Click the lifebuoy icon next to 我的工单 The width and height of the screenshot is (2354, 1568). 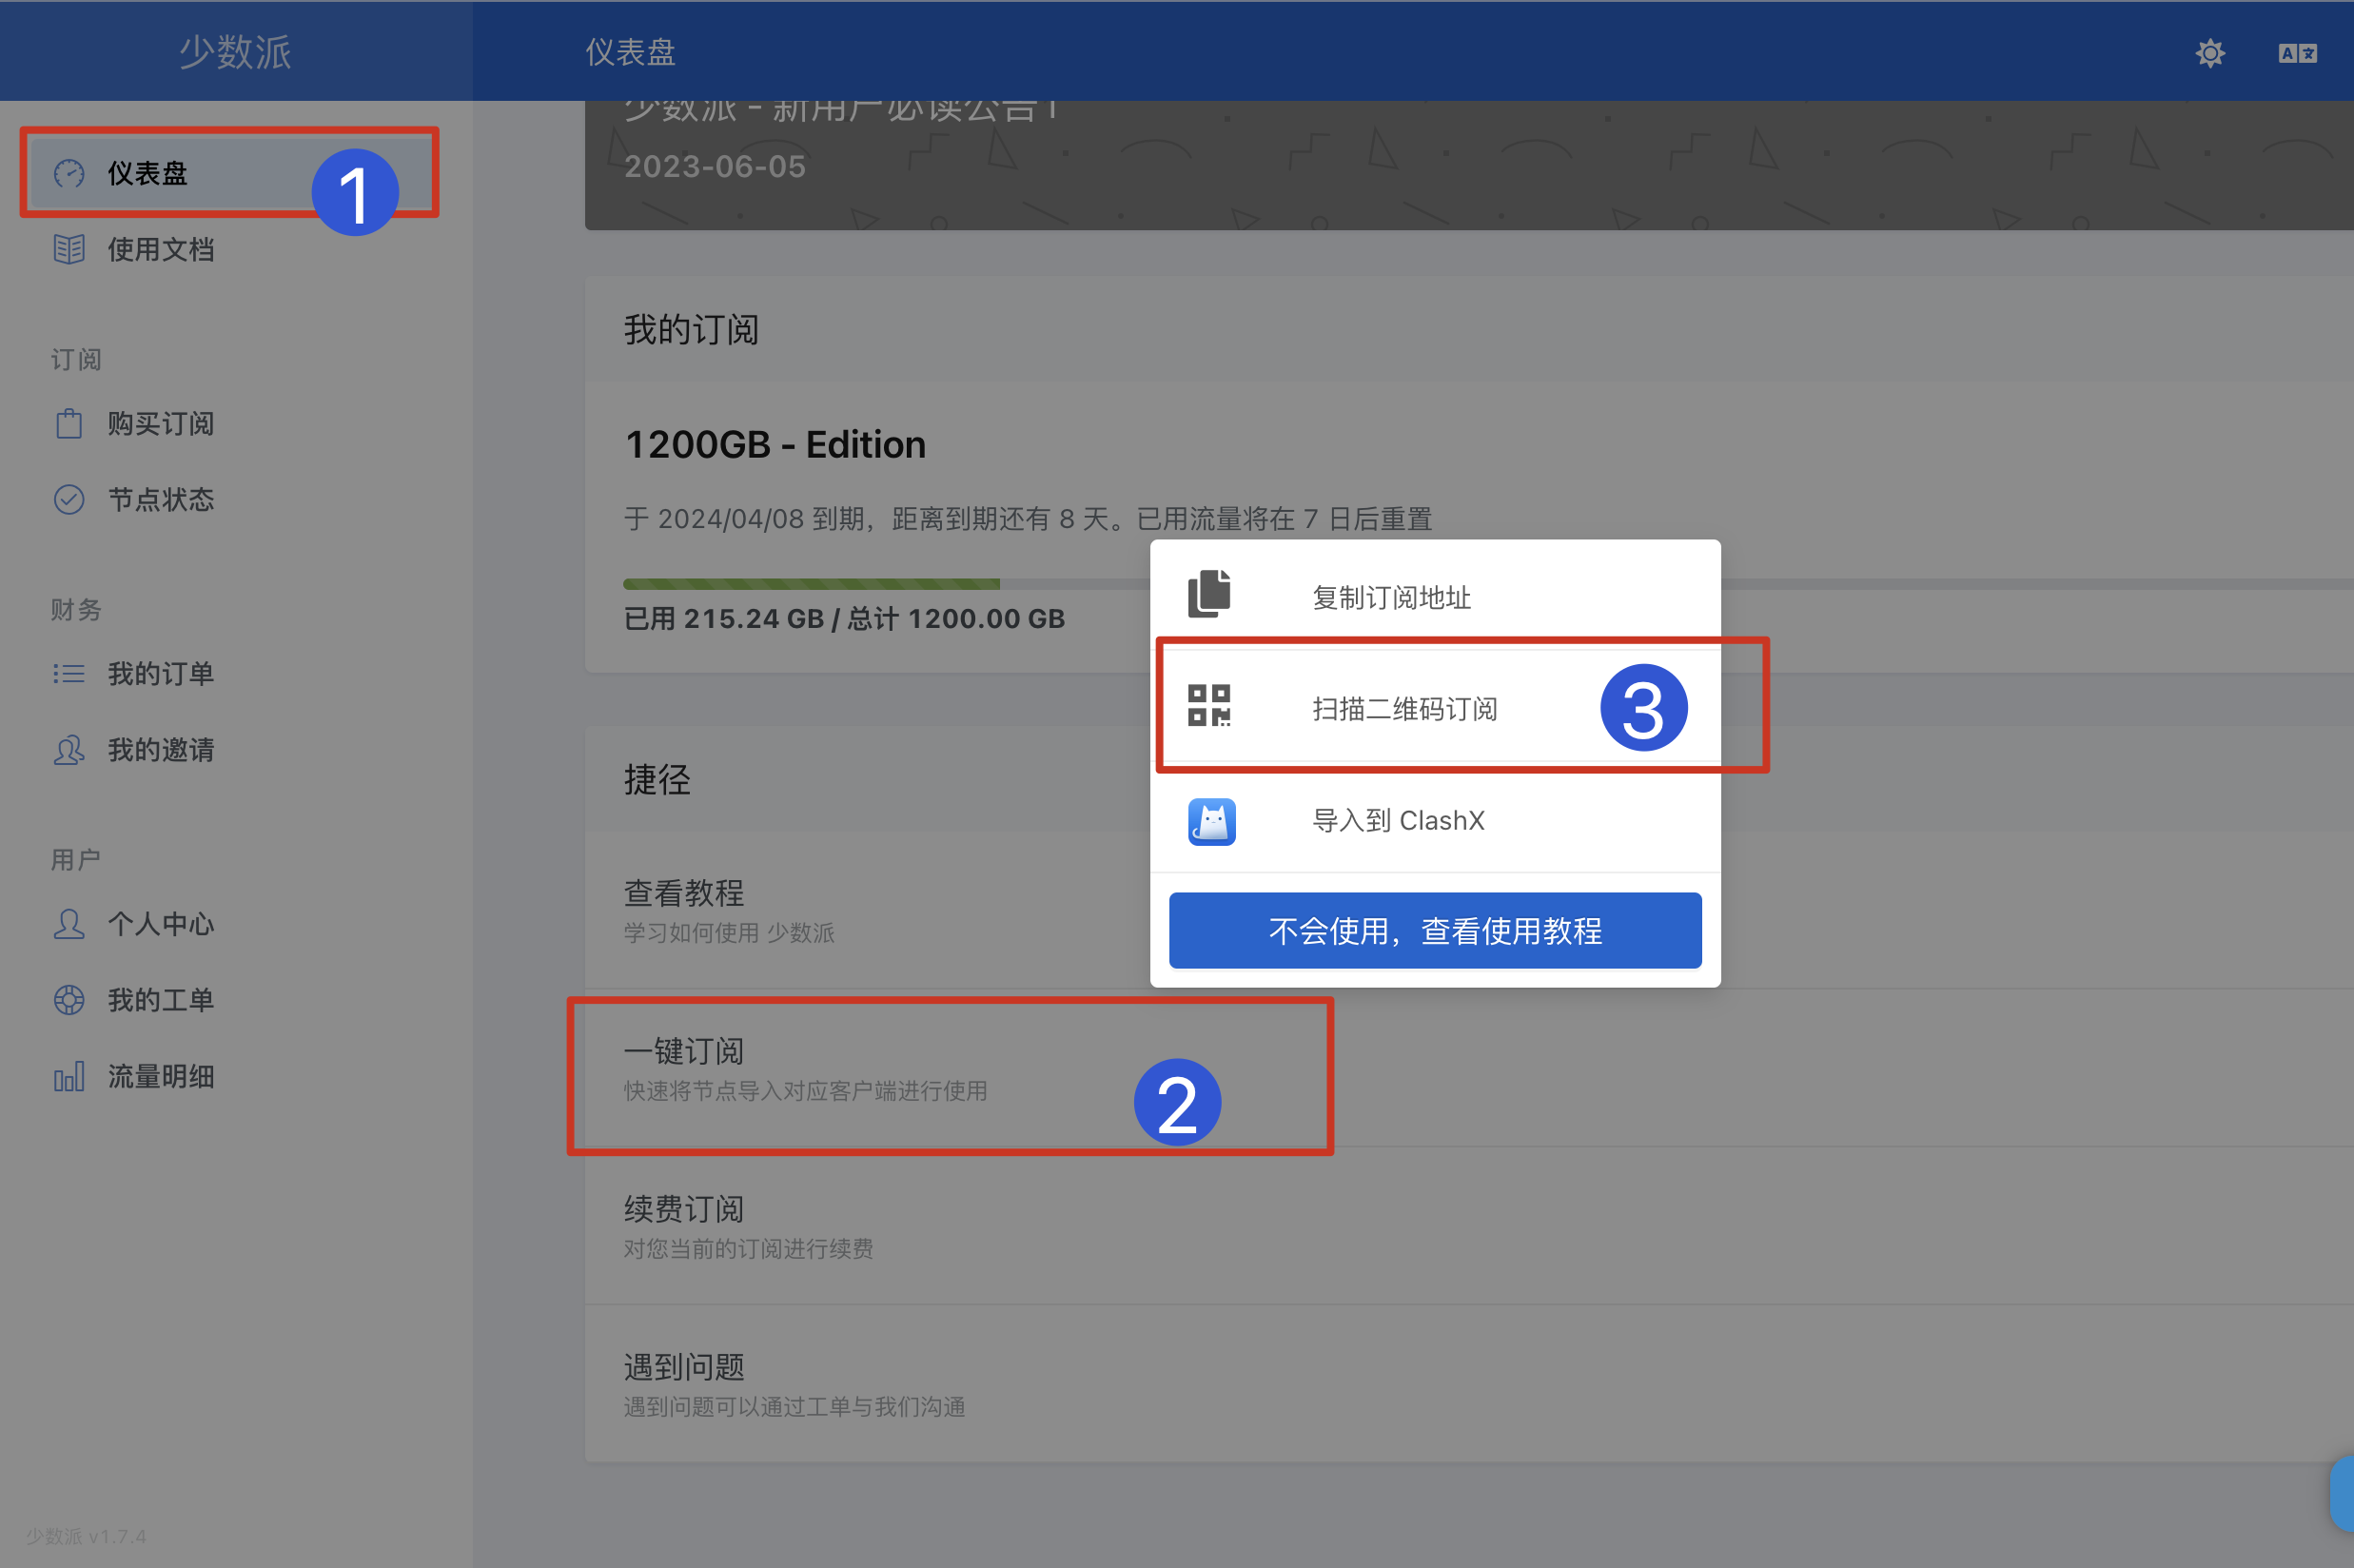coord(69,1000)
